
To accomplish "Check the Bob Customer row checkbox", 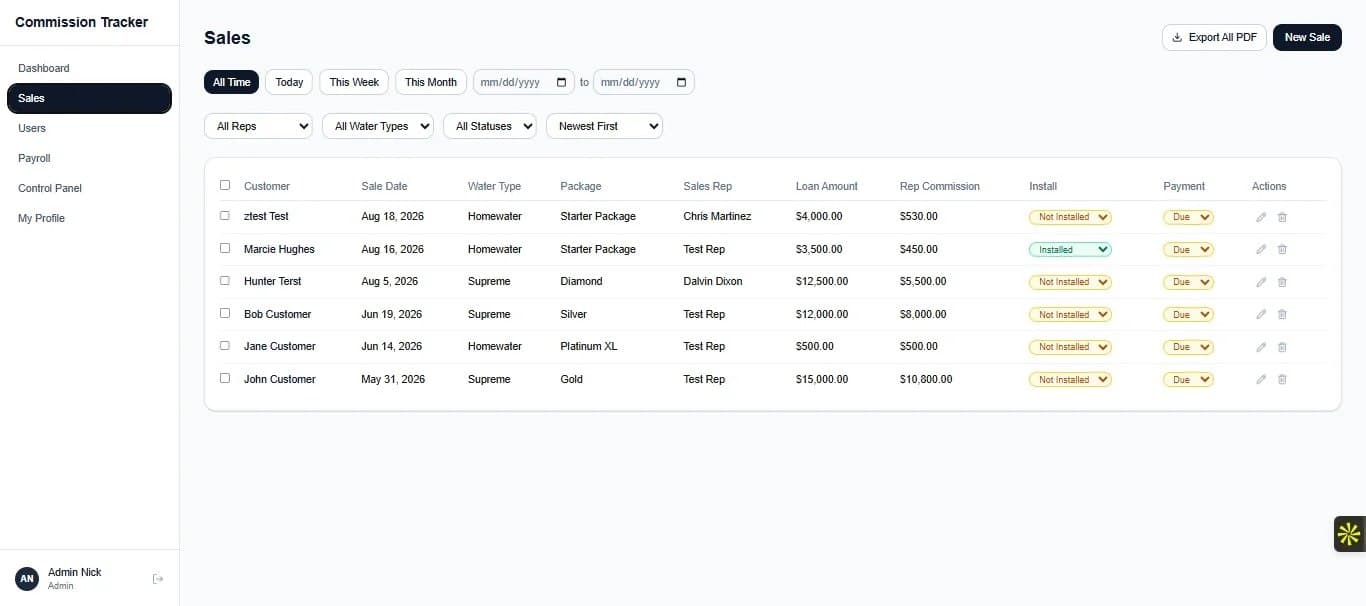I will 225,313.
